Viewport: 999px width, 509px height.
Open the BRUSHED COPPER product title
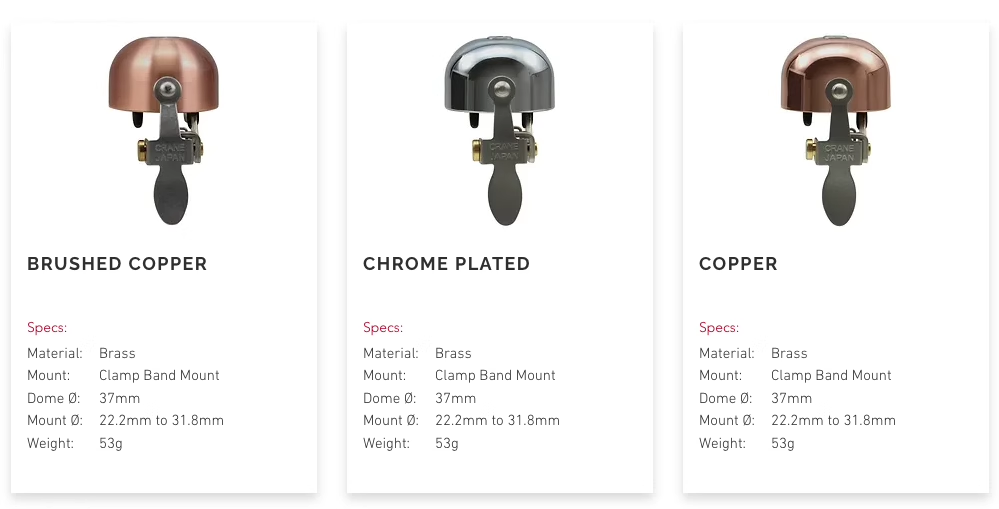pos(117,264)
